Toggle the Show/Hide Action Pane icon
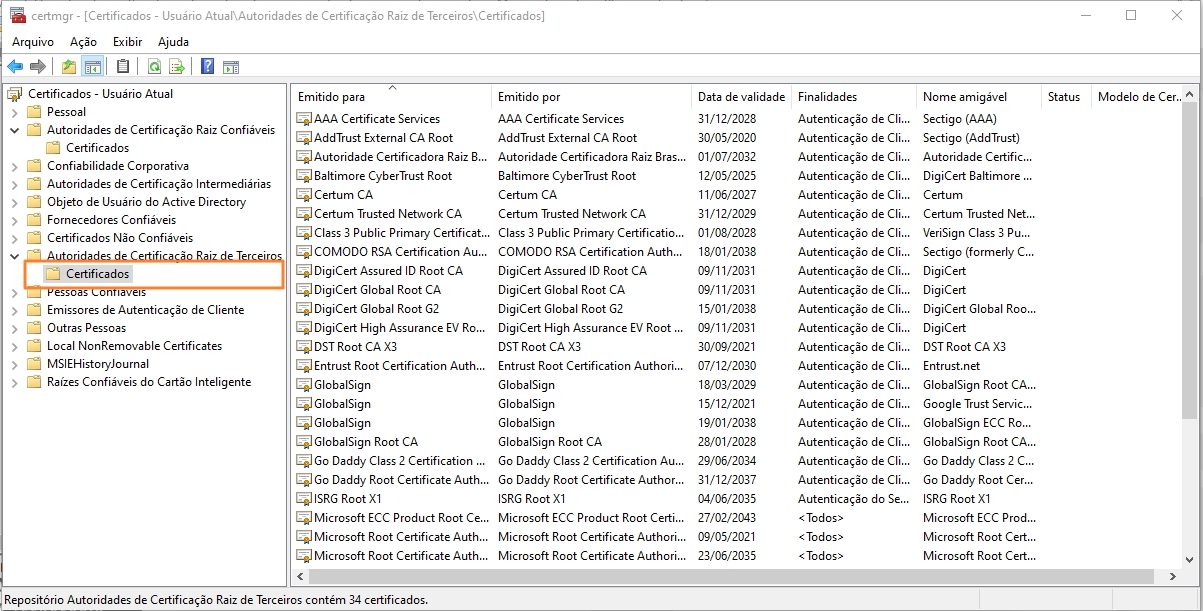Image resolution: width=1203 pixels, height=611 pixels. 231,67
